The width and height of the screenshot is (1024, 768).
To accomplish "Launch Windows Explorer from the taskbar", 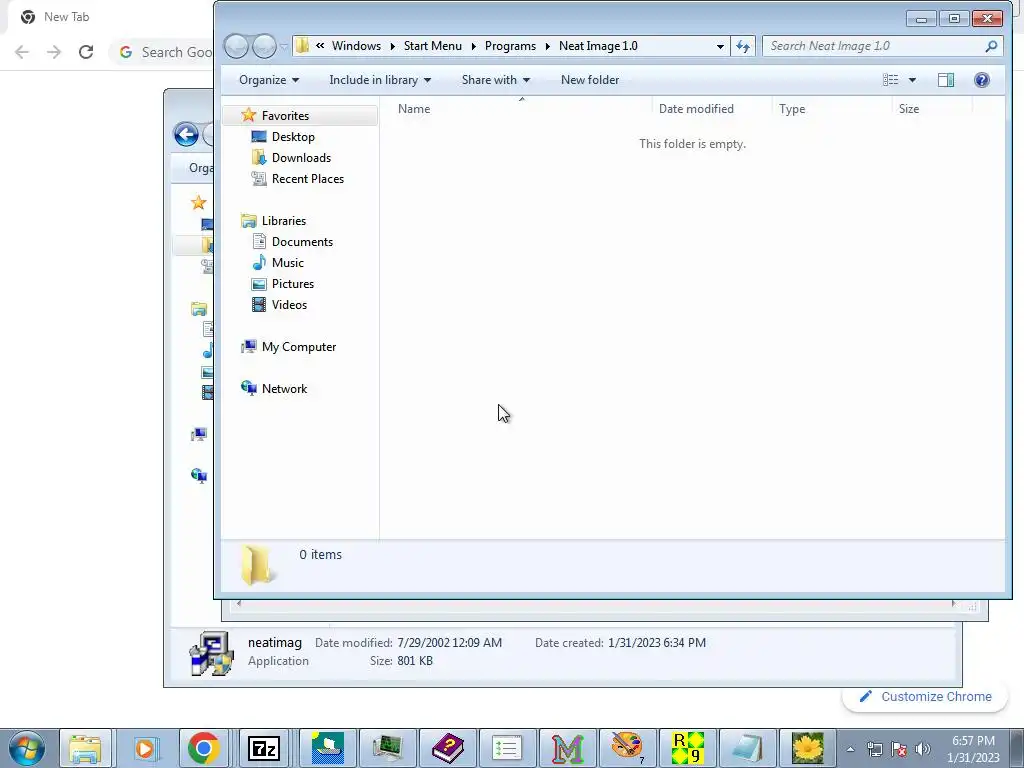I will pyautogui.click(x=86, y=748).
